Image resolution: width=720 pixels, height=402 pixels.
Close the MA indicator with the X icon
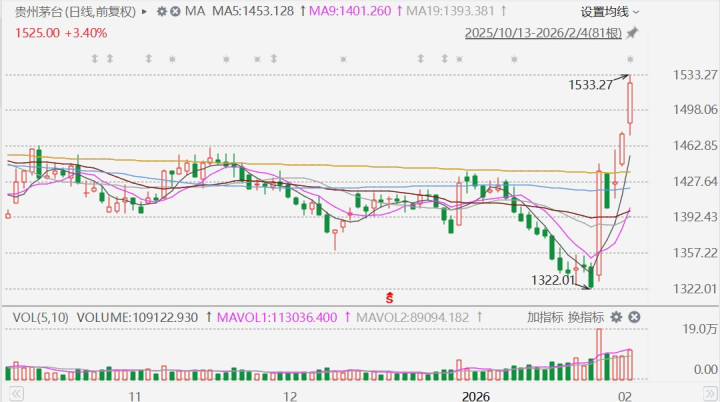click(x=175, y=11)
